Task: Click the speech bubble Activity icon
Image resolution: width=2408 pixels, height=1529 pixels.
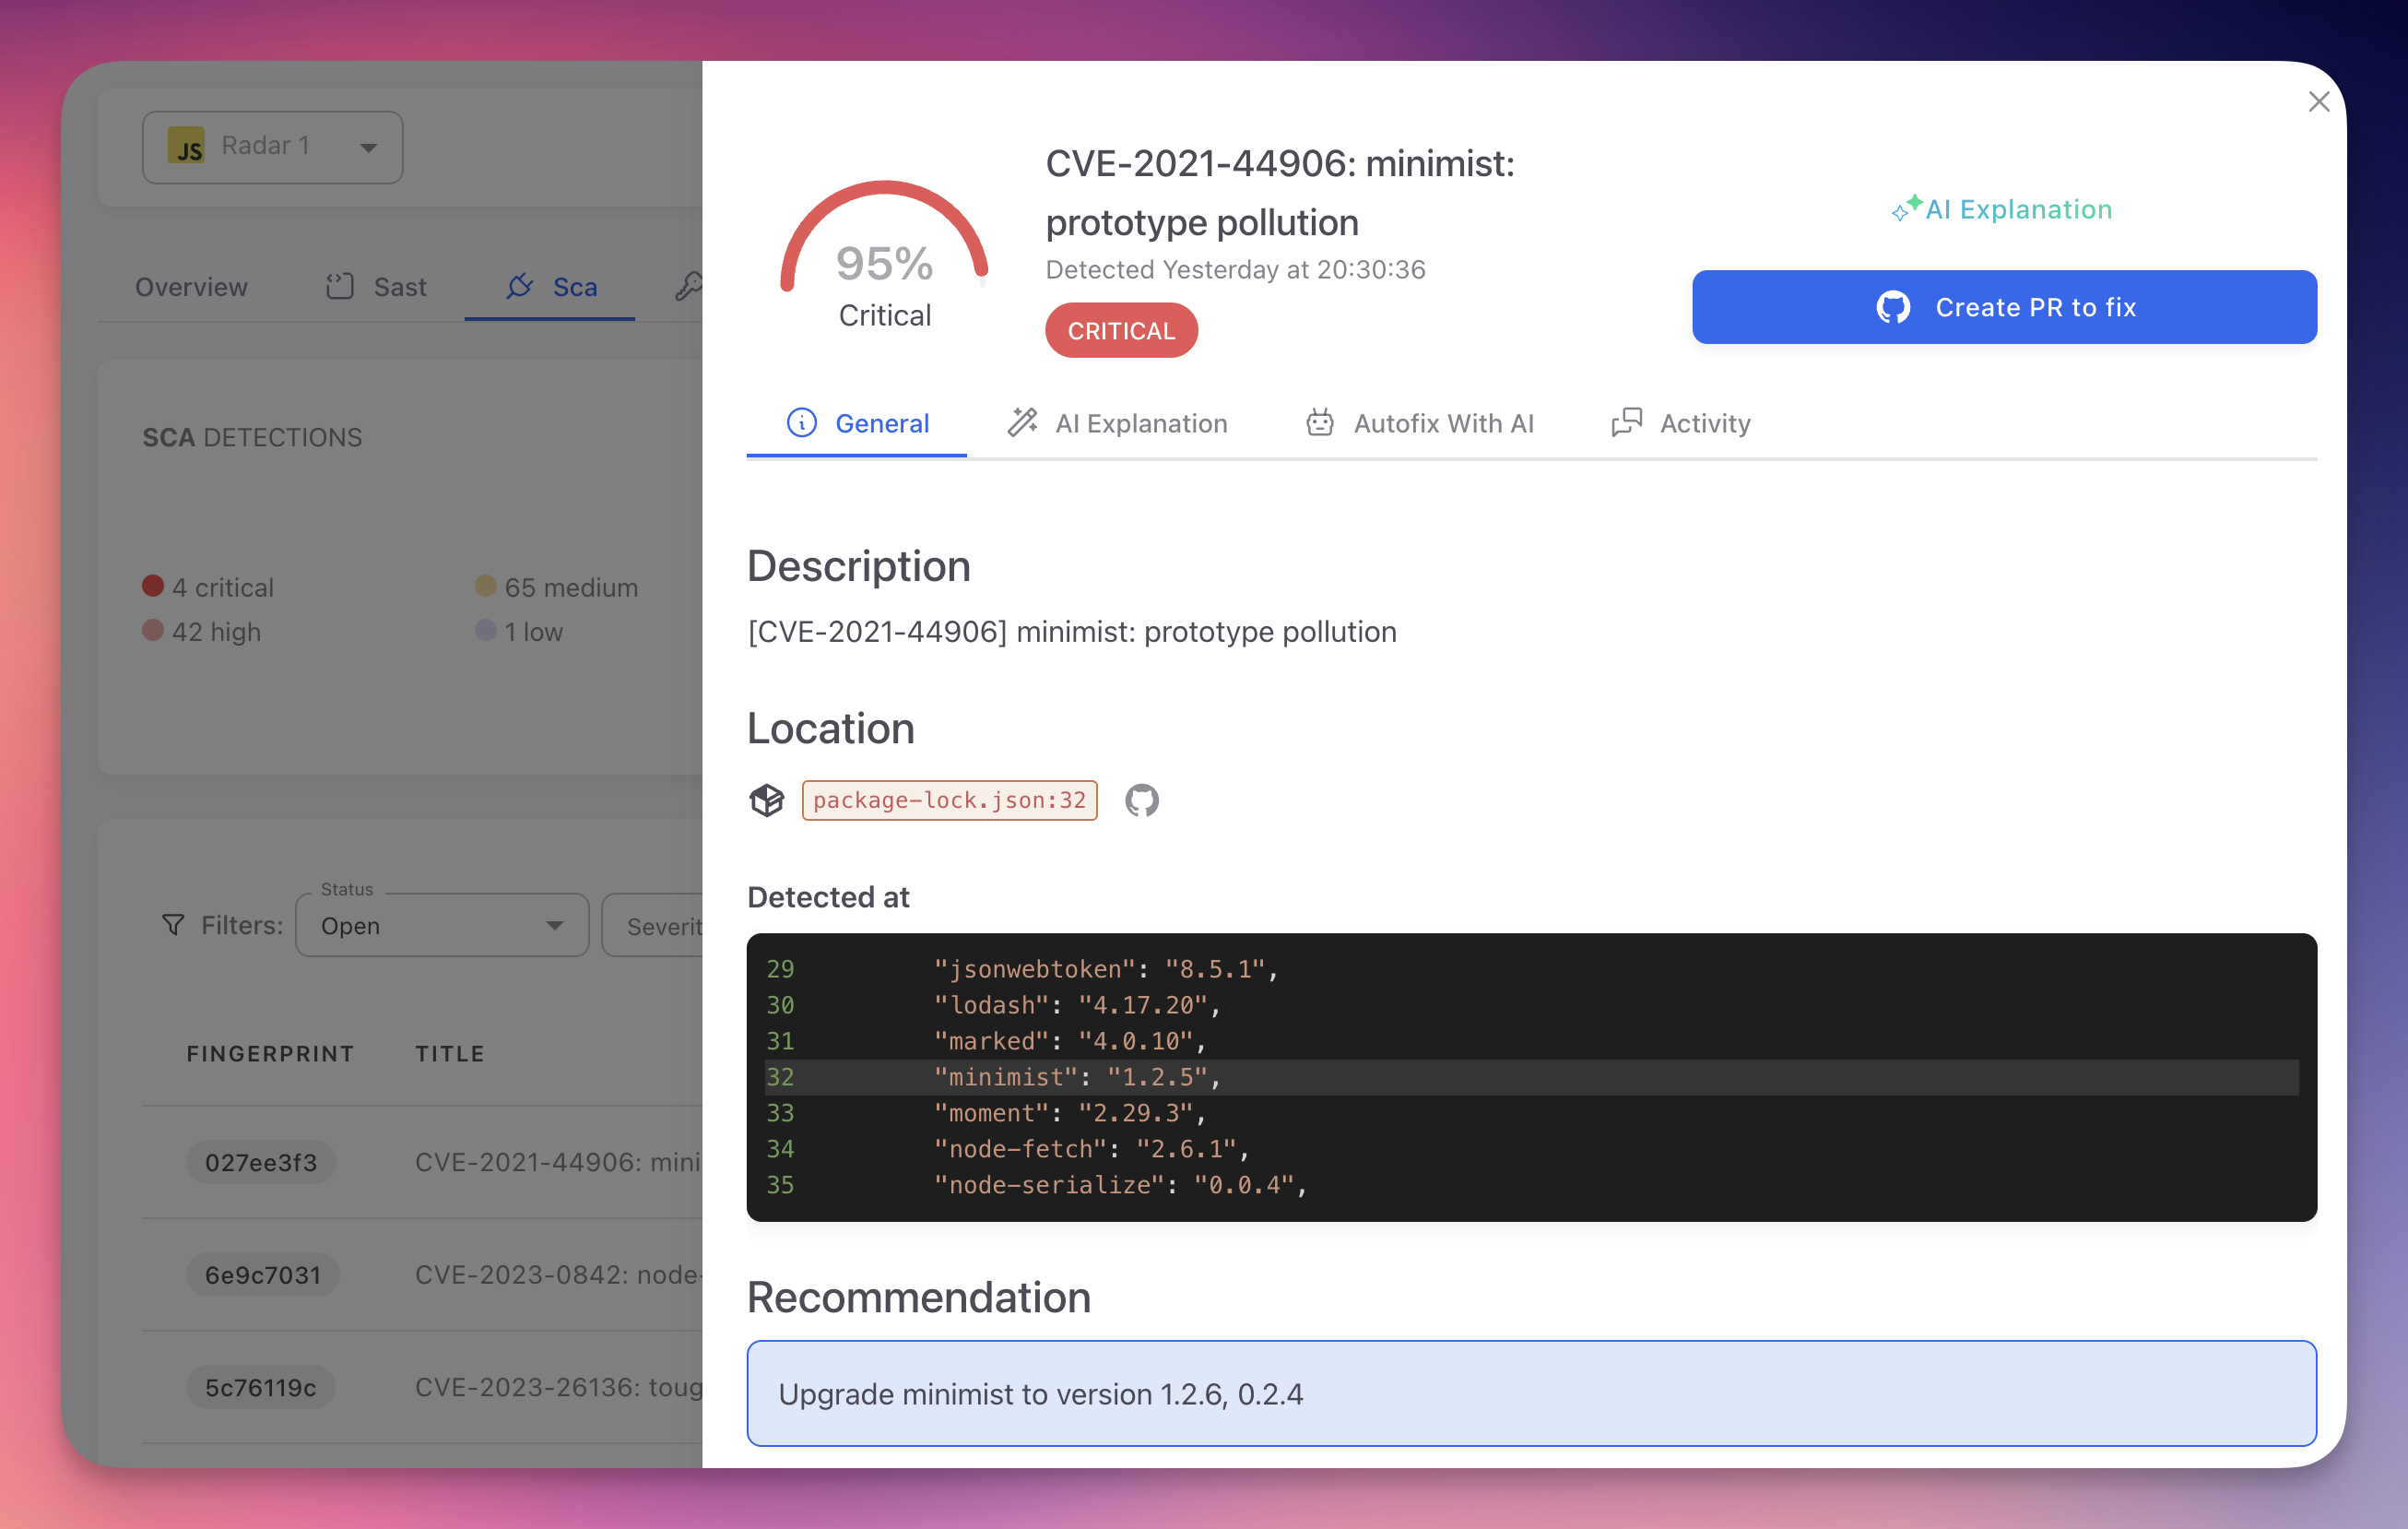Action: pyautogui.click(x=1625, y=423)
